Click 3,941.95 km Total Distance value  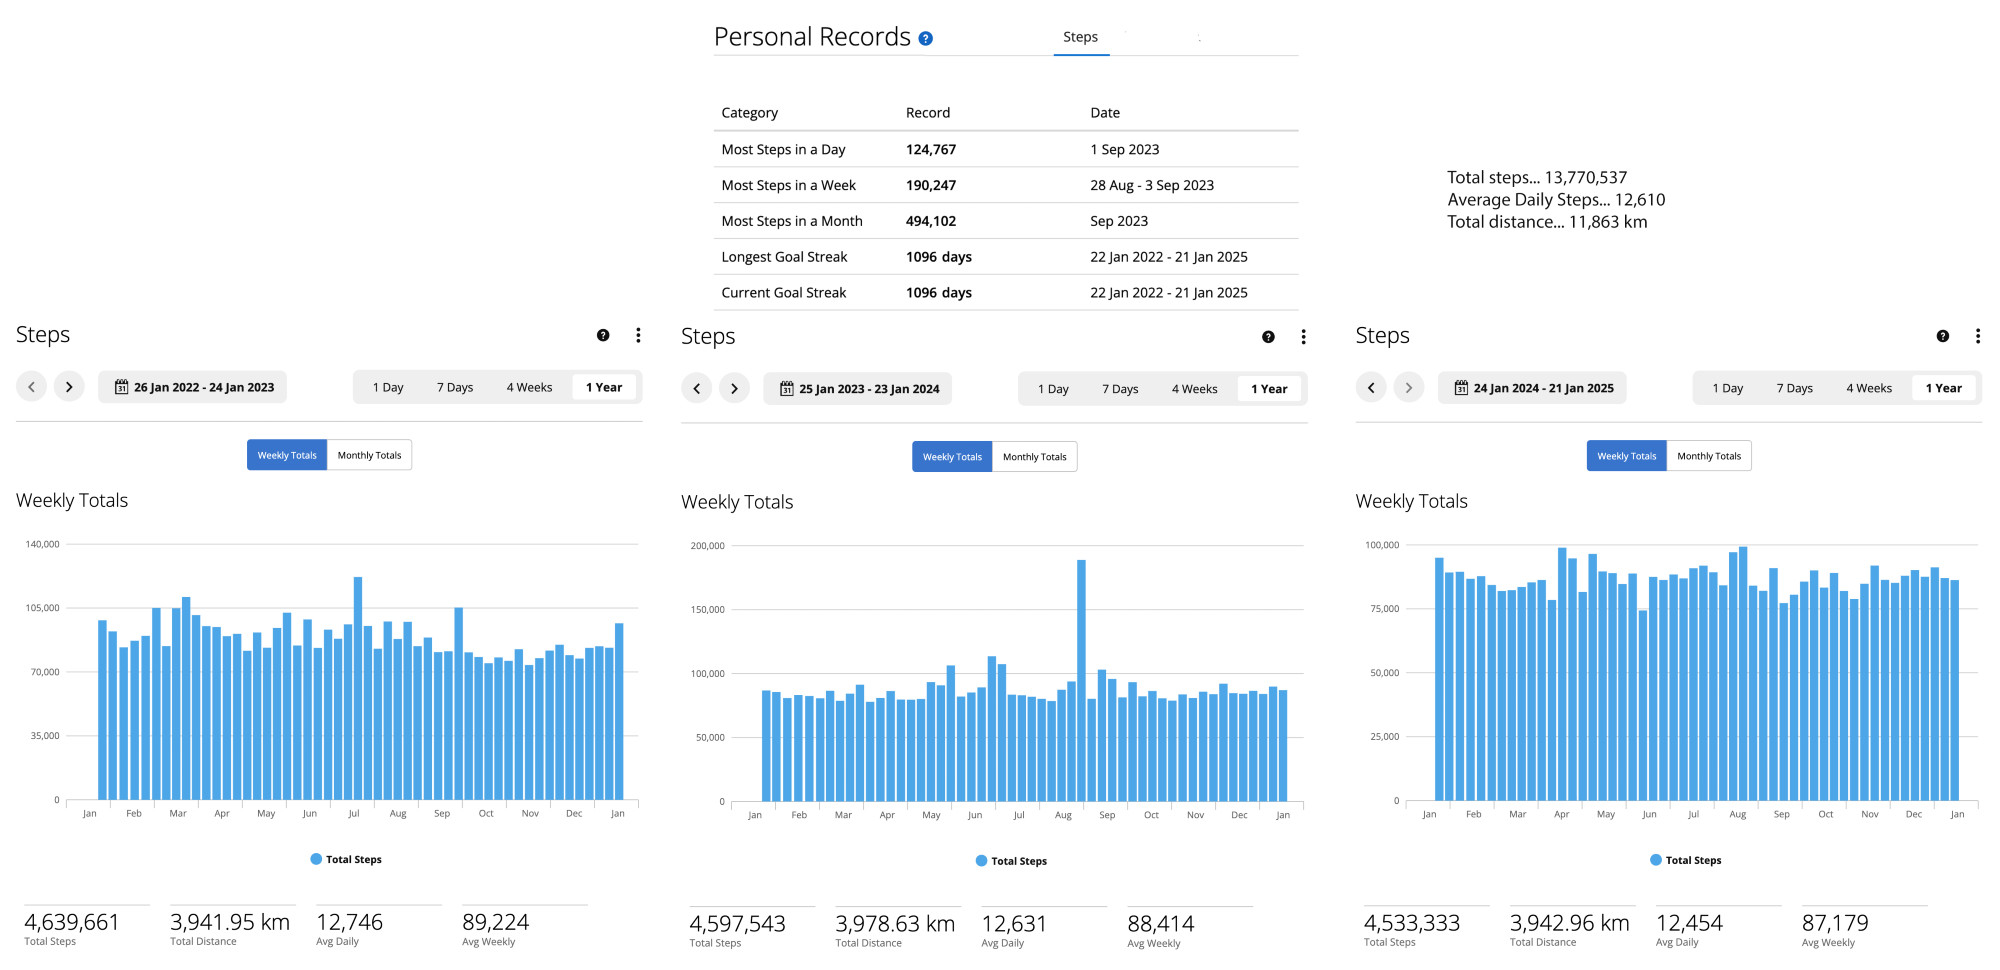pyautogui.click(x=230, y=922)
